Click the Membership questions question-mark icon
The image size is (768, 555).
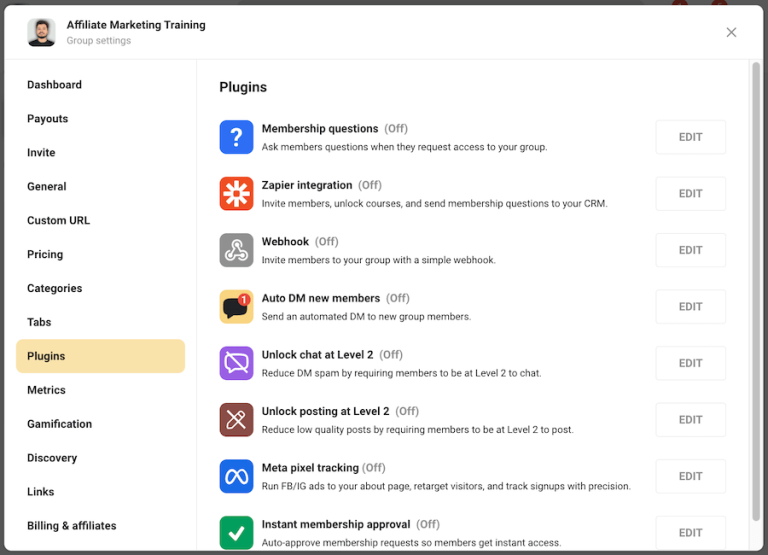click(x=236, y=137)
